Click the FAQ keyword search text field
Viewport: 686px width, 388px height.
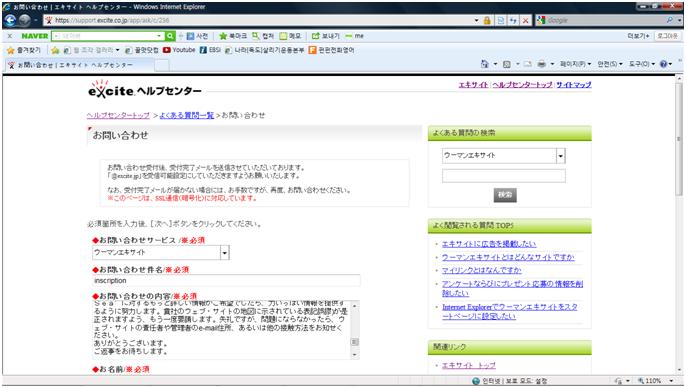[x=504, y=176]
